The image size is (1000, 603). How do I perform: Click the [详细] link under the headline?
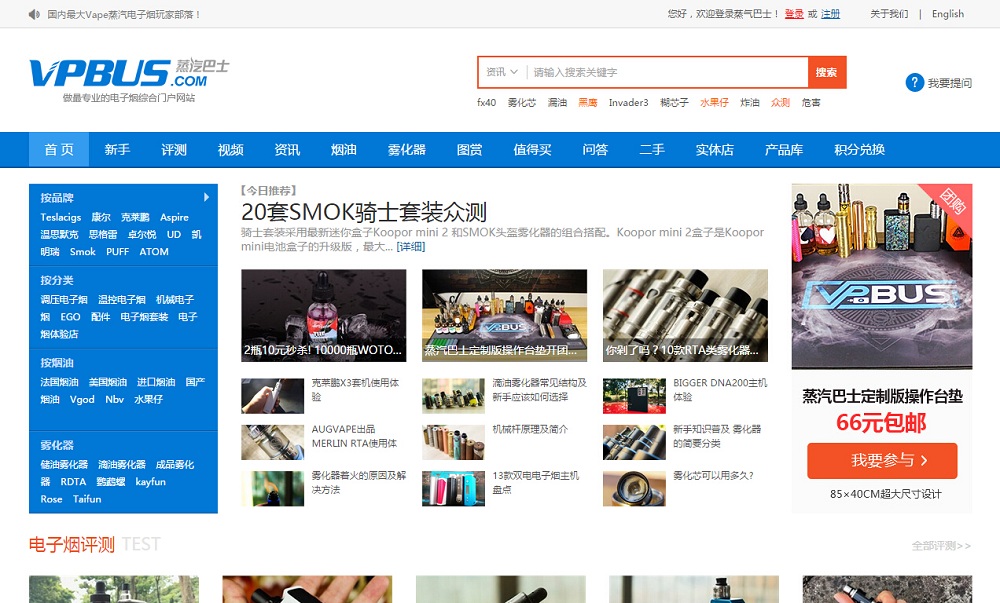point(411,247)
